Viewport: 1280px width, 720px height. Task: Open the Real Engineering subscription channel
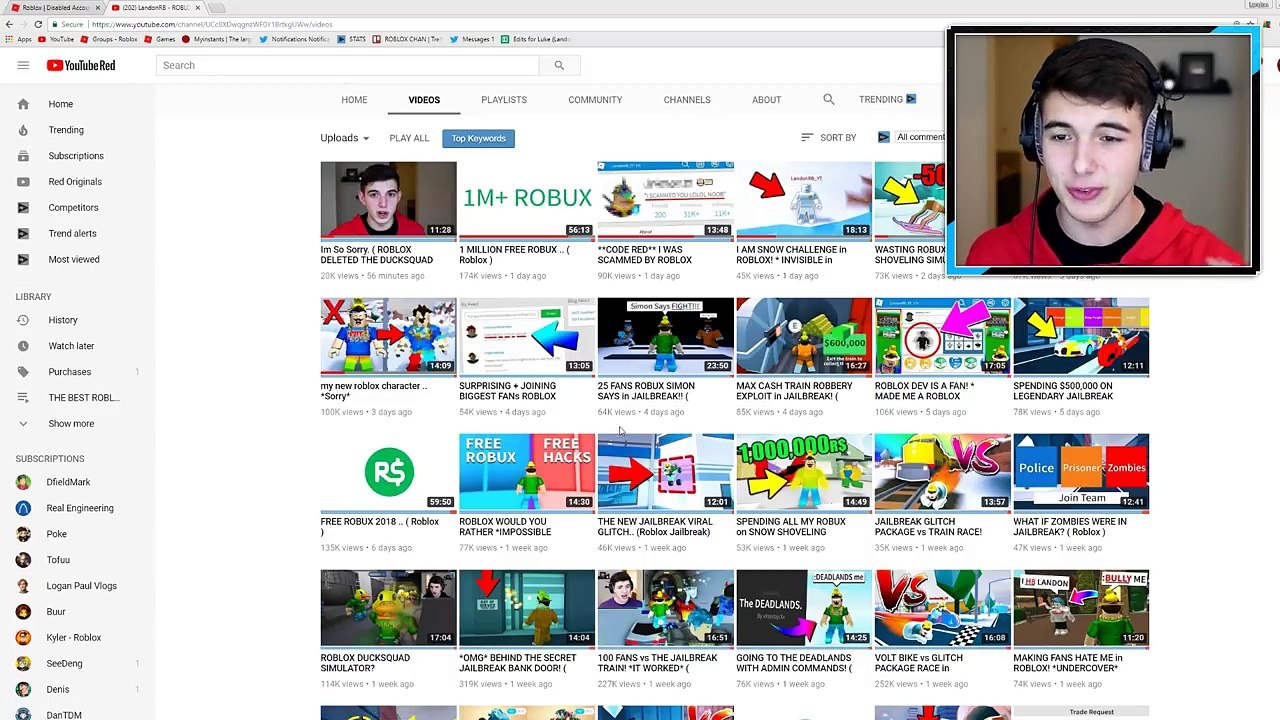[x=80, y=508]
